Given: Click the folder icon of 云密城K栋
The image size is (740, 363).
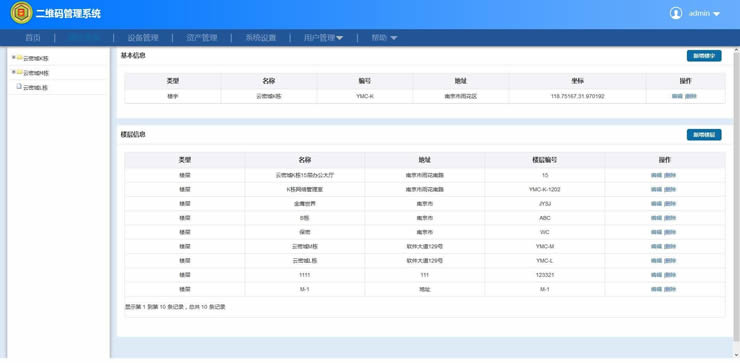Looking at the screenshot, I should (x=20, y=58).
